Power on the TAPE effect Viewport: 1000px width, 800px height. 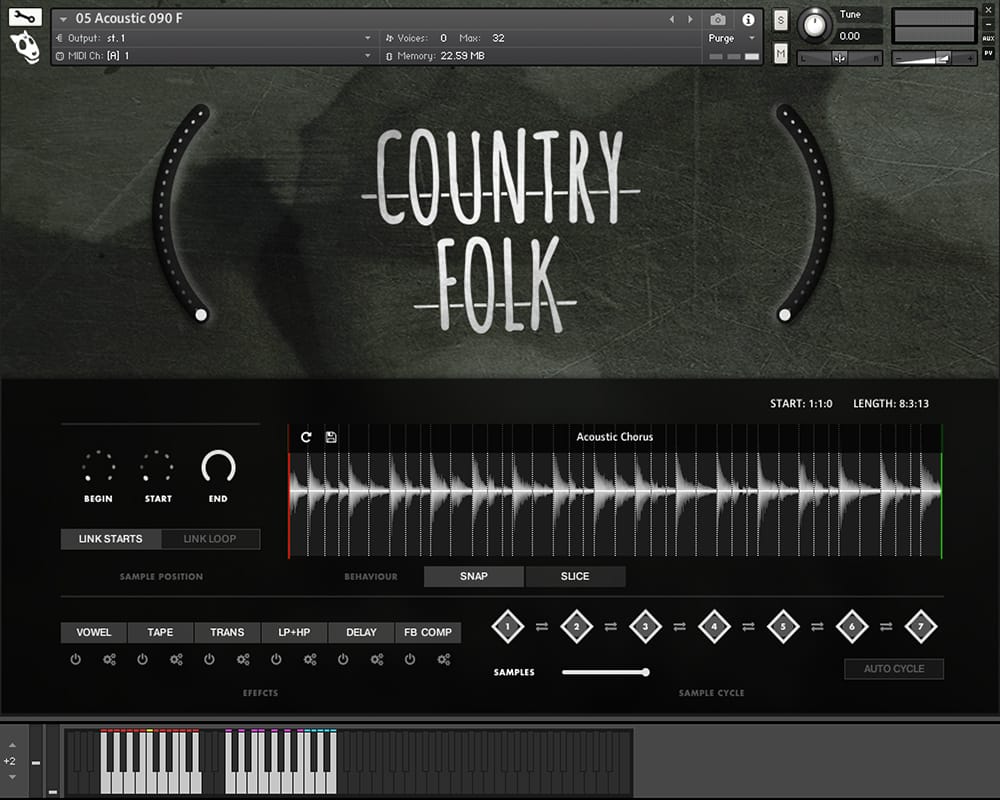pos(142,660)
